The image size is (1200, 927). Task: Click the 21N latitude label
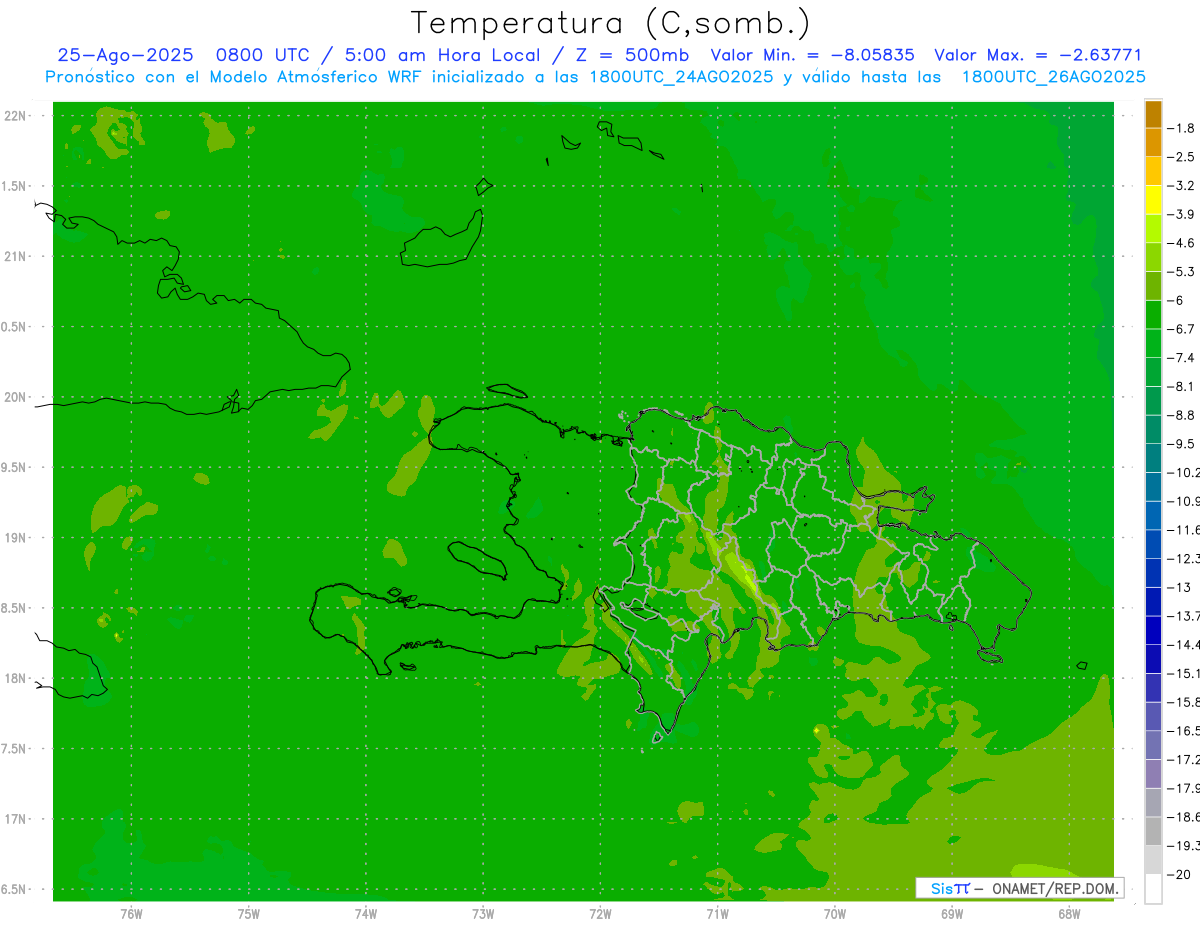tap(14, 256)
